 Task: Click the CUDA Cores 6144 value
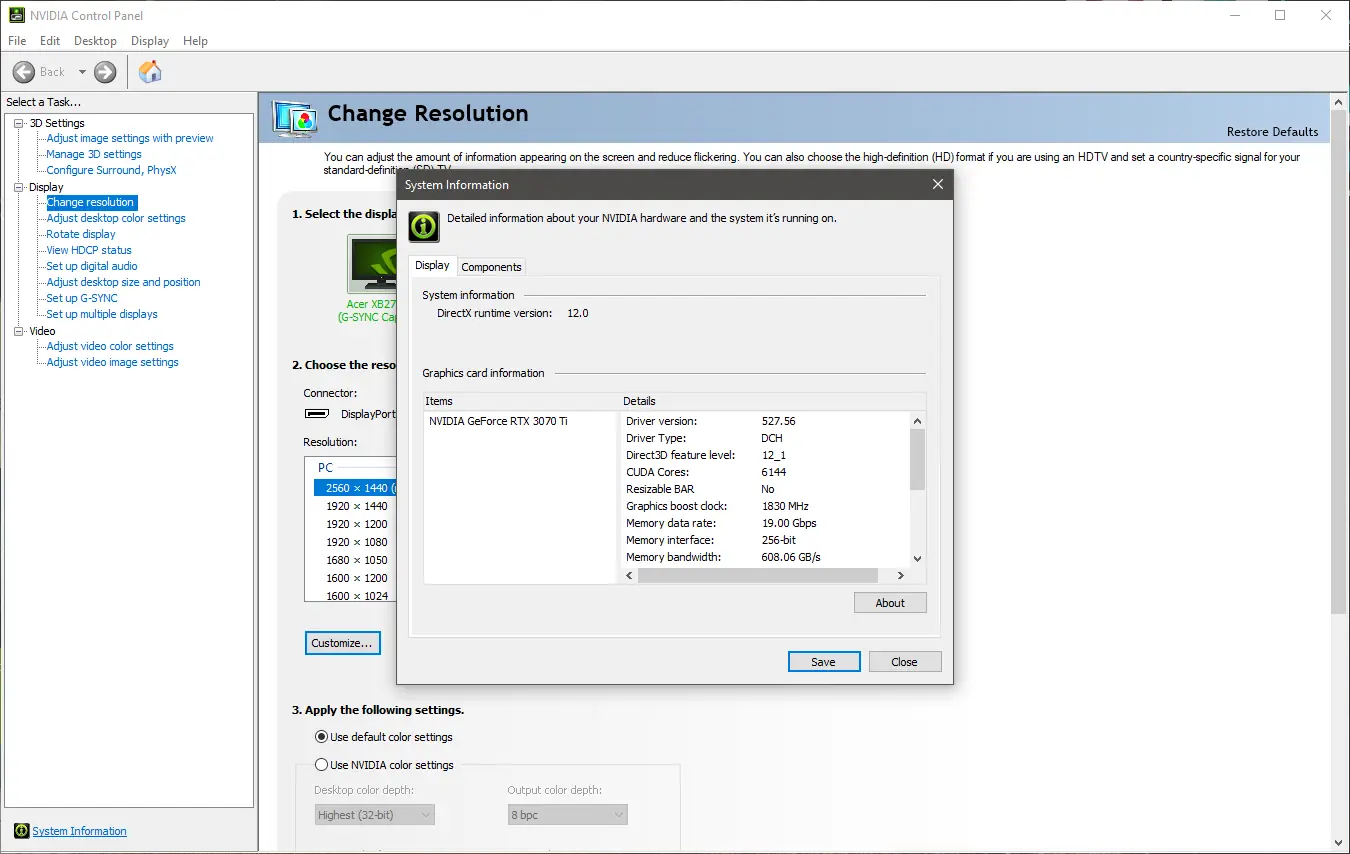775,472
